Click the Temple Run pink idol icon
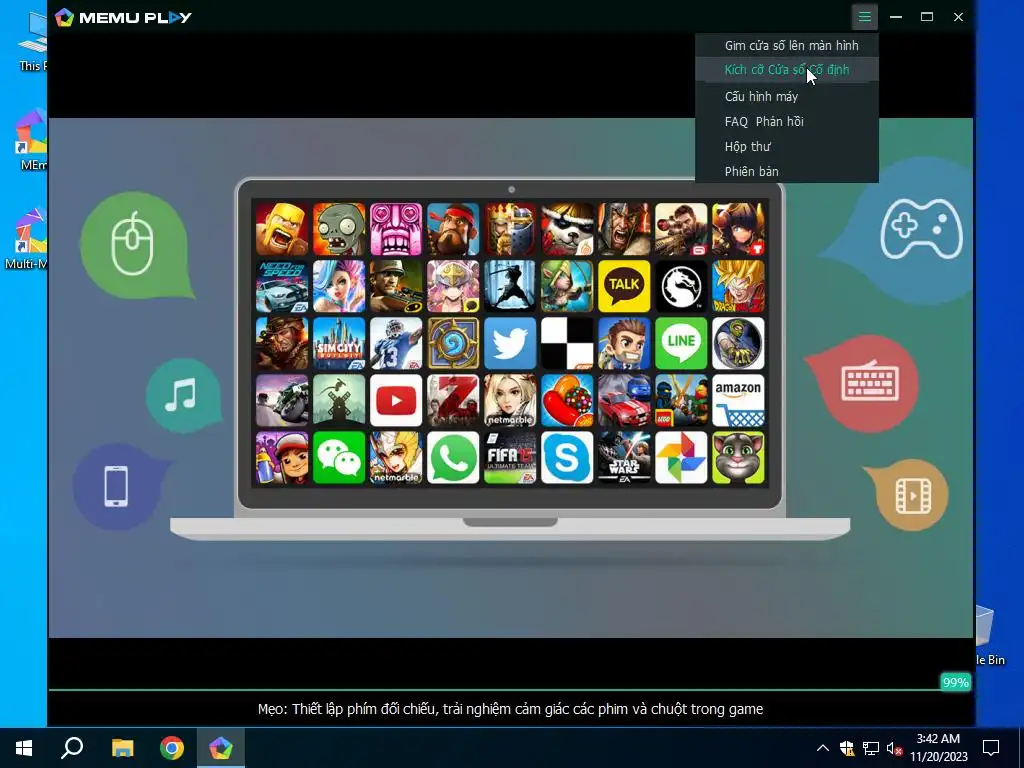1024x768 pixels. (x=396, y=229)
